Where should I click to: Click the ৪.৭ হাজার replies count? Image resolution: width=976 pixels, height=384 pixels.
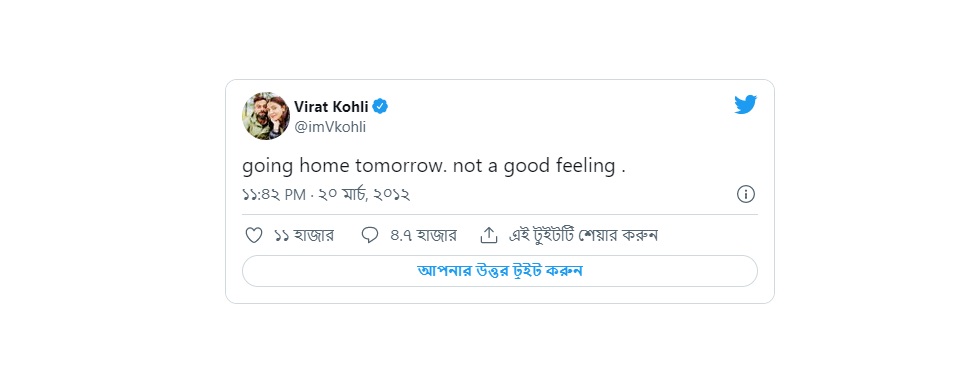(x=423, y=235)
